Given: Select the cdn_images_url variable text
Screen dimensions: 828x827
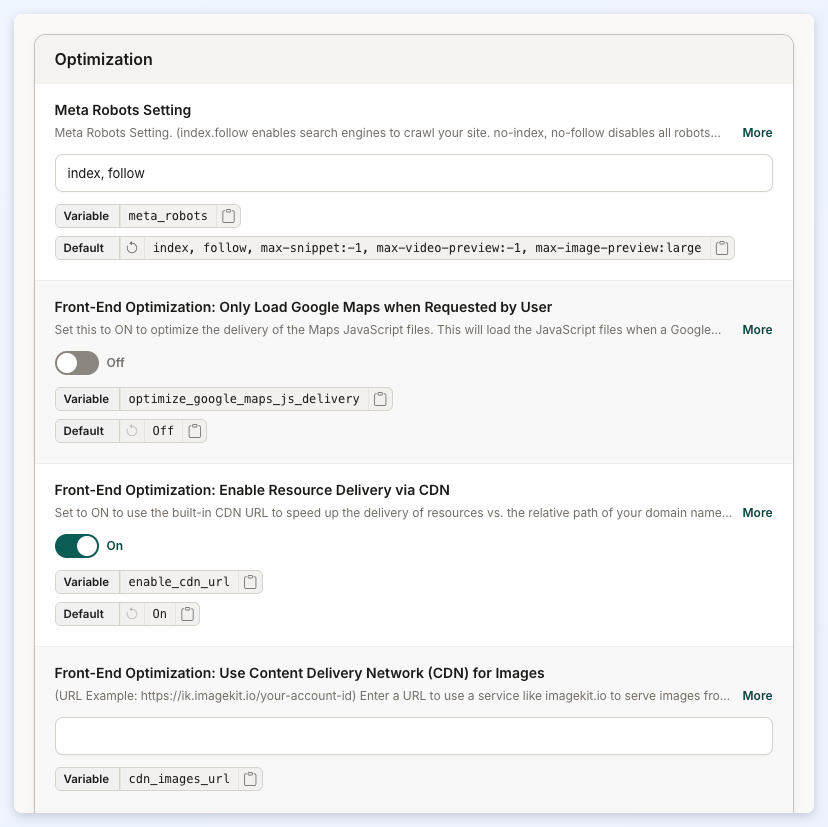Looking at the screenshot, I should 179,779.
